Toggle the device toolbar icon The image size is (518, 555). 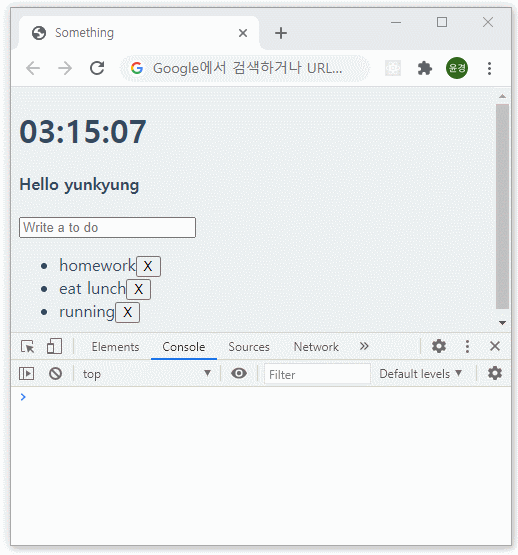(x=54, y=346)
